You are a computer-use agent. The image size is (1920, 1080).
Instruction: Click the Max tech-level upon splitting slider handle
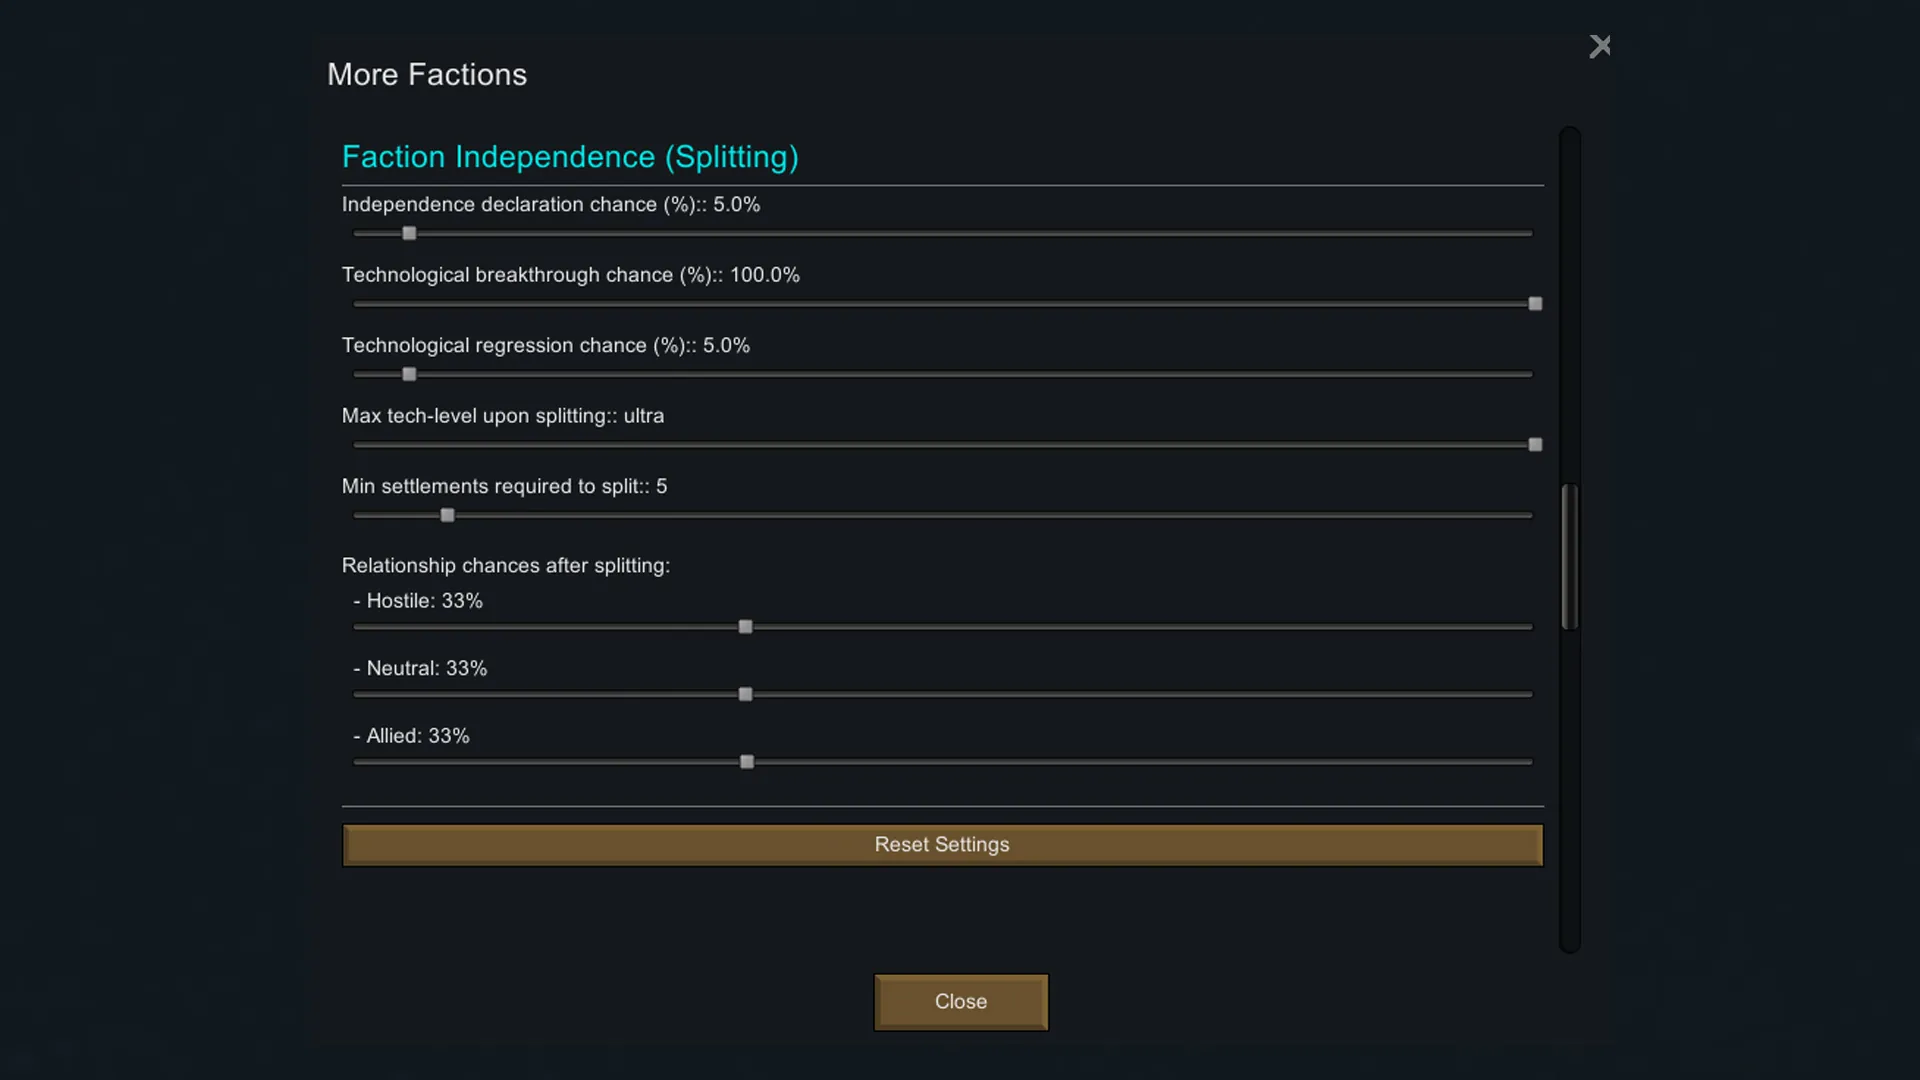pos(1535,445)
